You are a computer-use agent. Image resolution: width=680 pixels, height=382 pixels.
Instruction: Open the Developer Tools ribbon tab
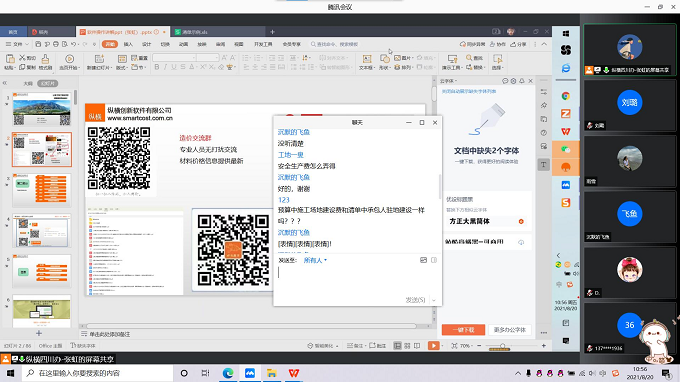coord(263,44)
